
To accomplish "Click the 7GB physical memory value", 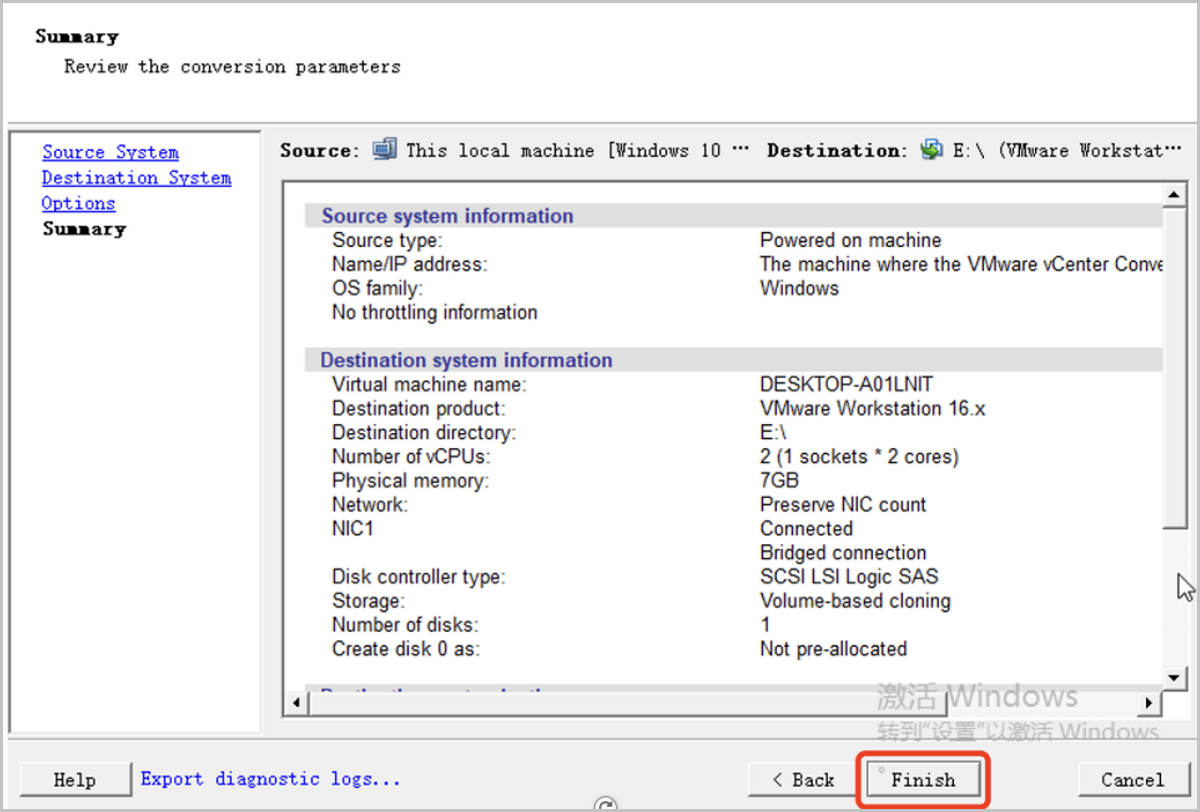I will 779,480.
